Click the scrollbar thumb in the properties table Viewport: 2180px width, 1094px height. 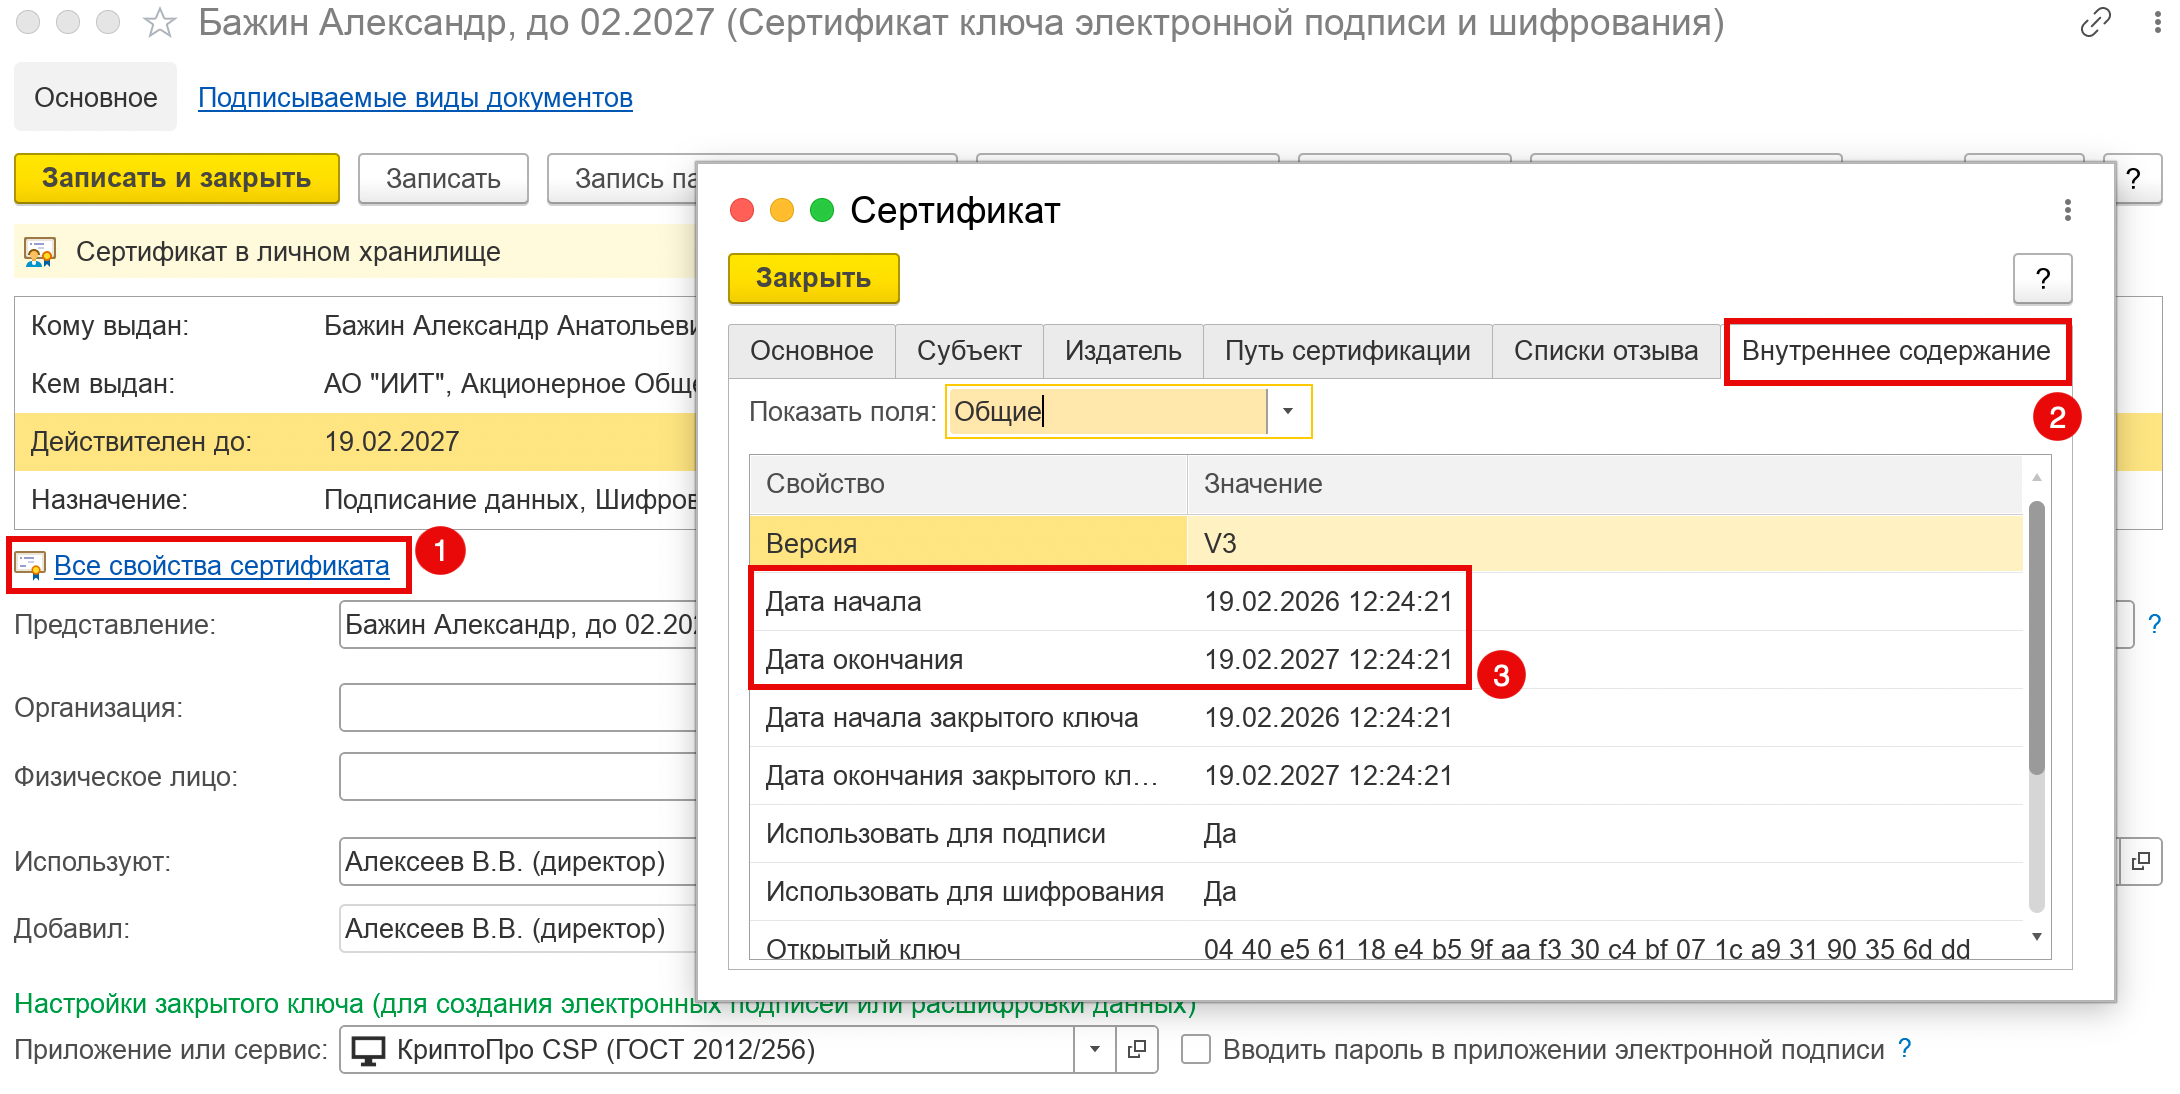(2036, 638)
